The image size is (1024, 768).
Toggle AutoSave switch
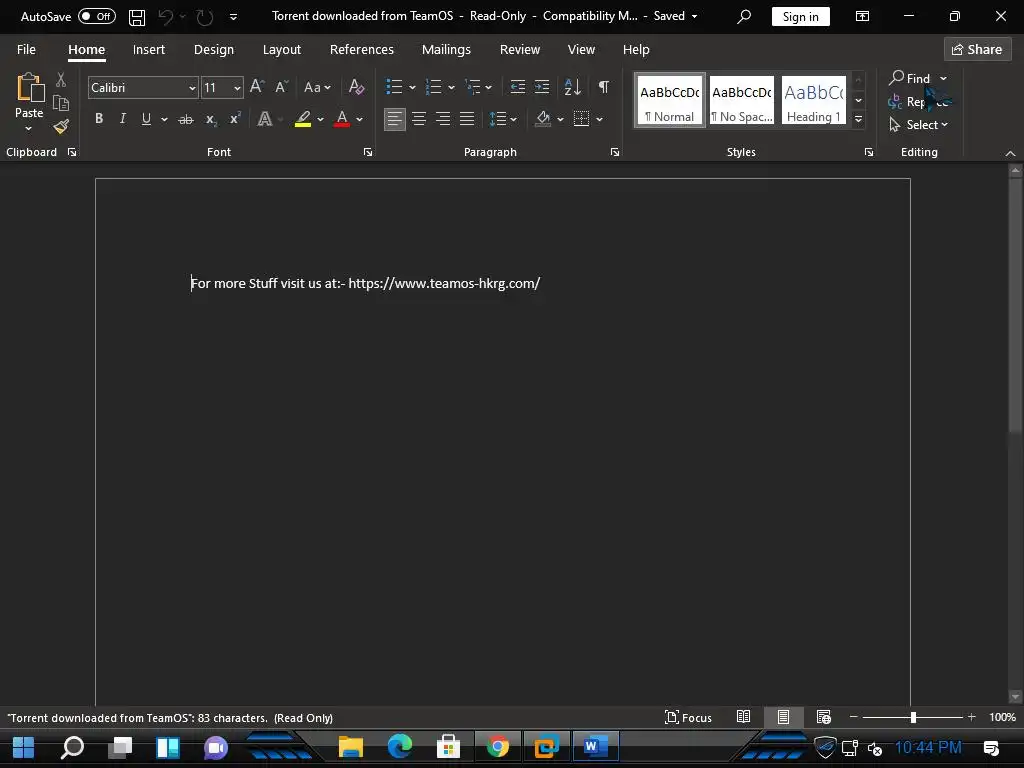click(97, 16)
